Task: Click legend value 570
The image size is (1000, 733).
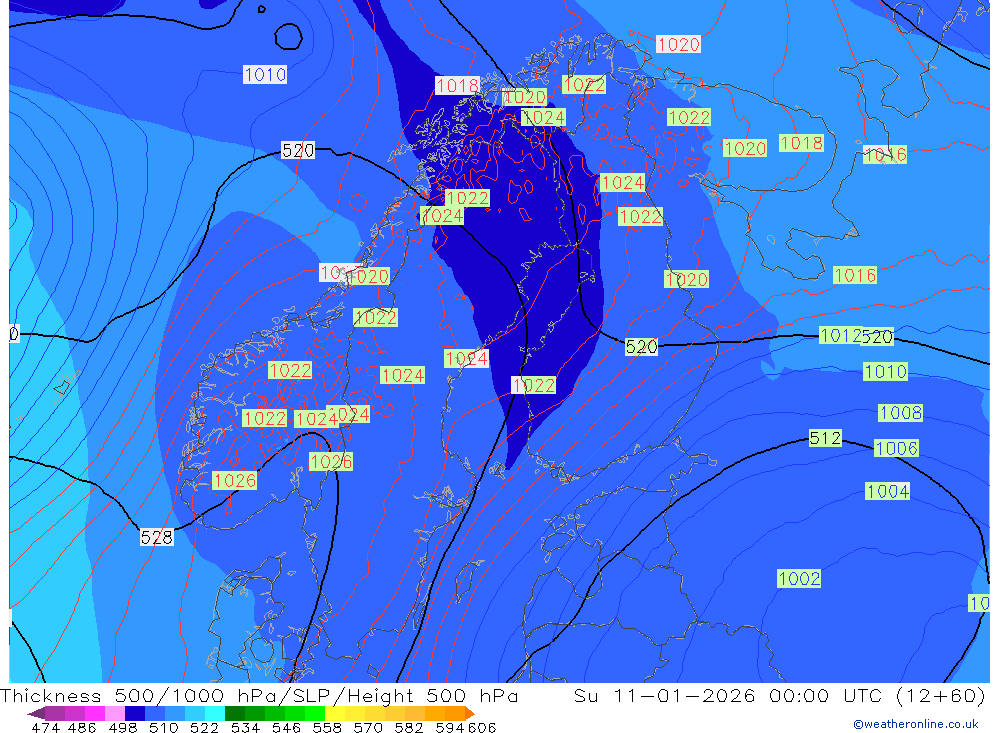Action: pos(368,728)
